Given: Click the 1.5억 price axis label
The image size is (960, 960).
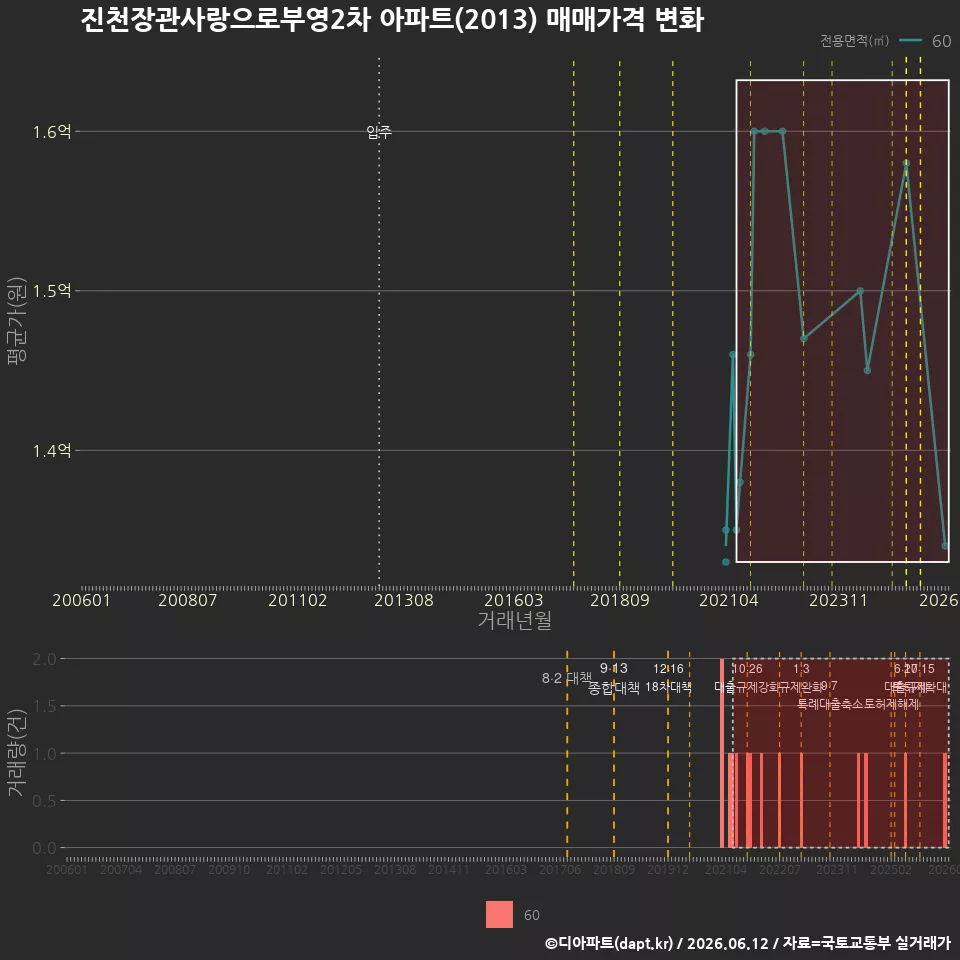Looking at the screenshot, I should 51,291.
